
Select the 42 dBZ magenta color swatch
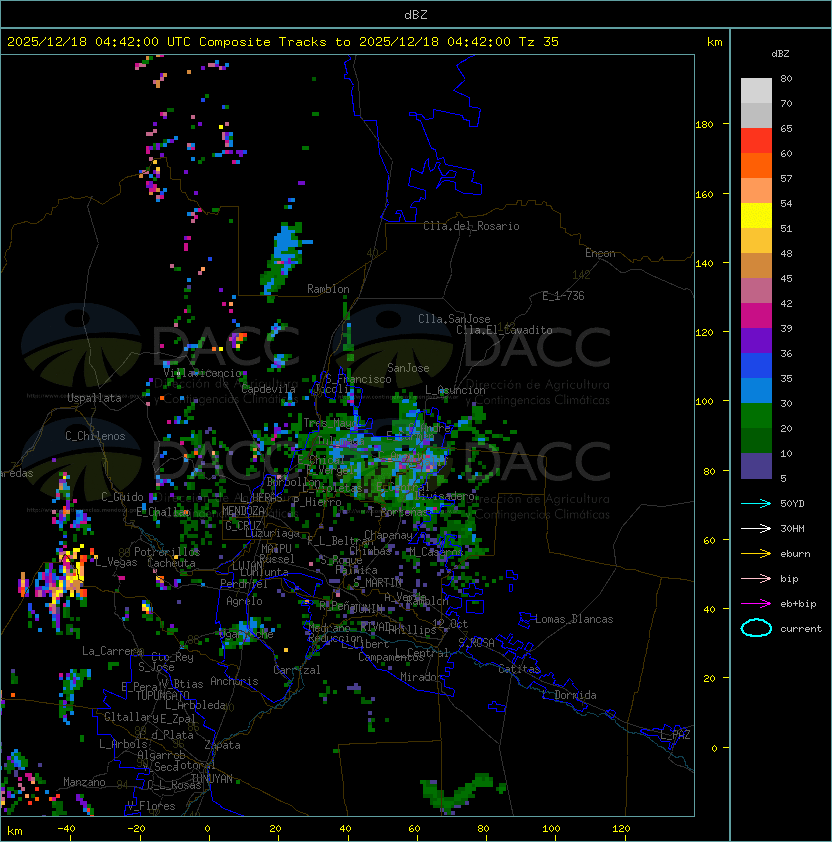(756, 315)
